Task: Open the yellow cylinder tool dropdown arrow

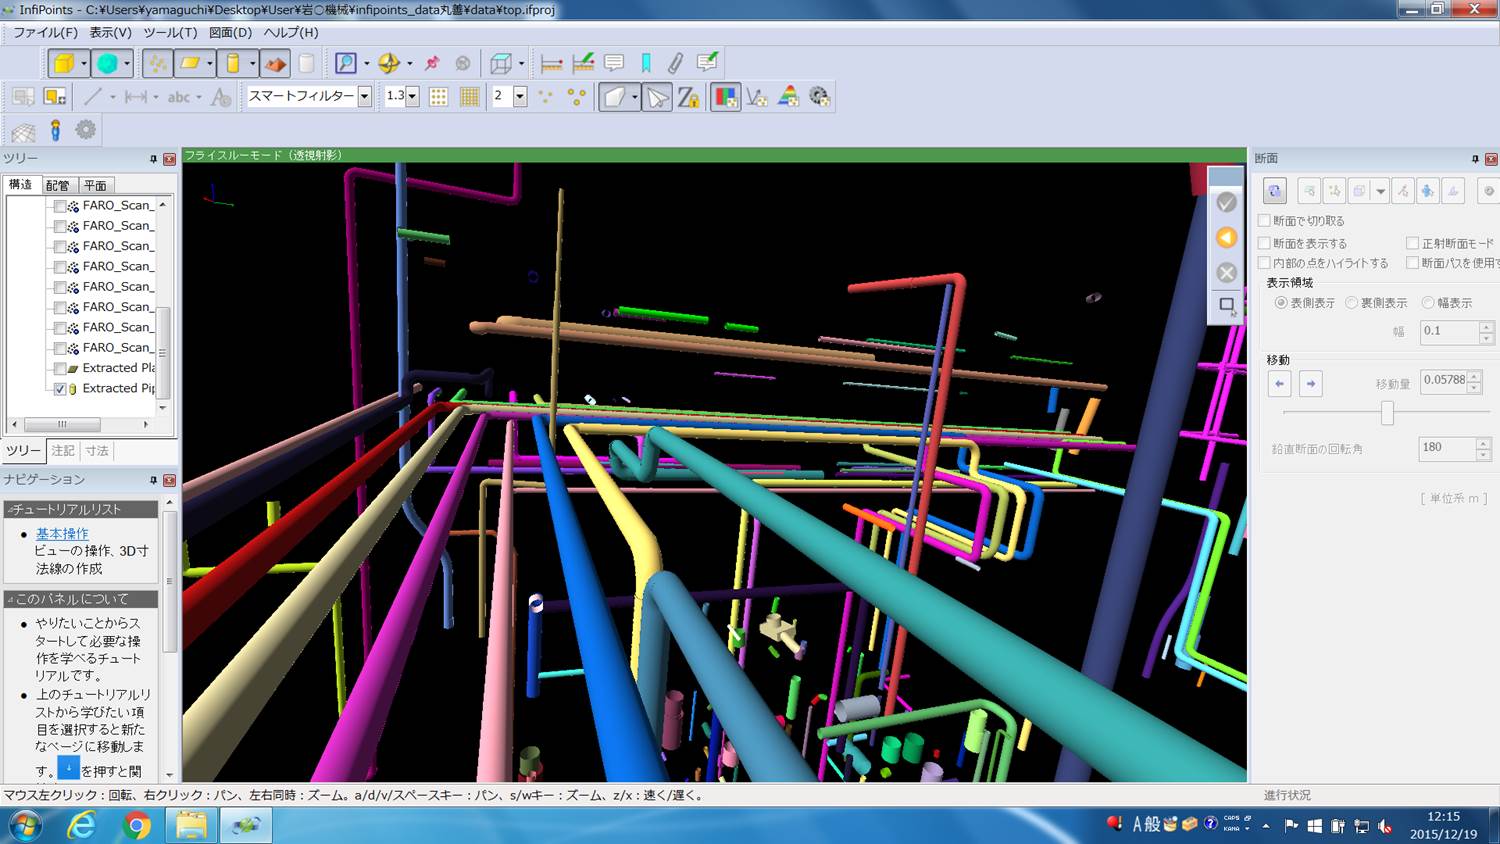Action: tap(252, 64)
